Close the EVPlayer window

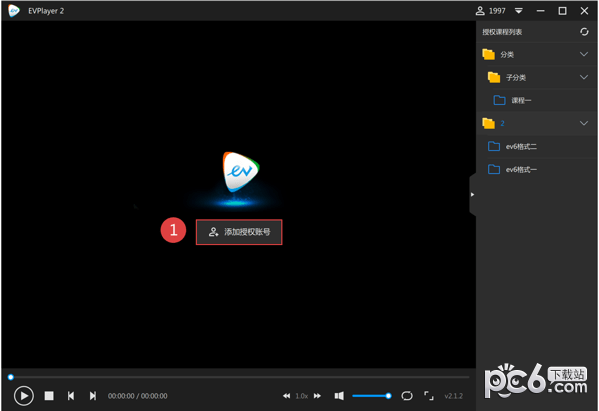coord(584,11)
